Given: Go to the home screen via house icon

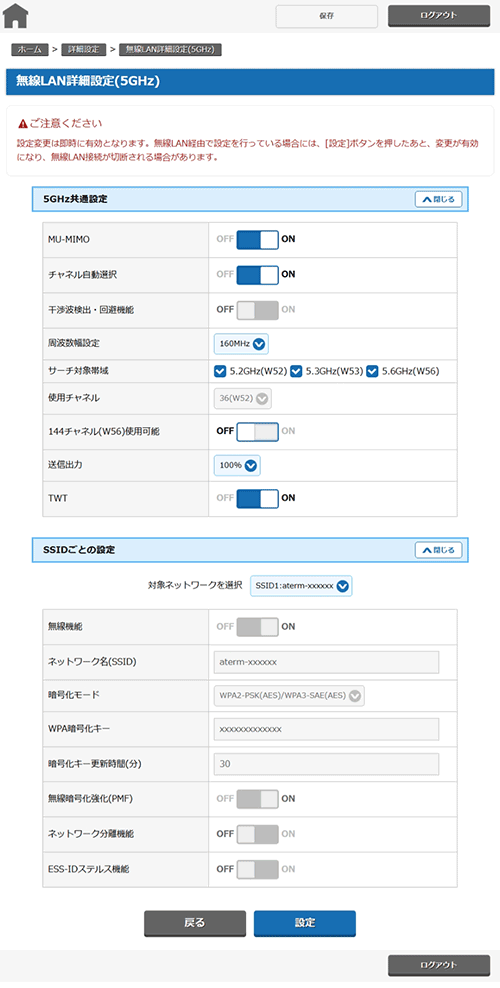Looking at the screenshot, I should [x=16, y=16].
